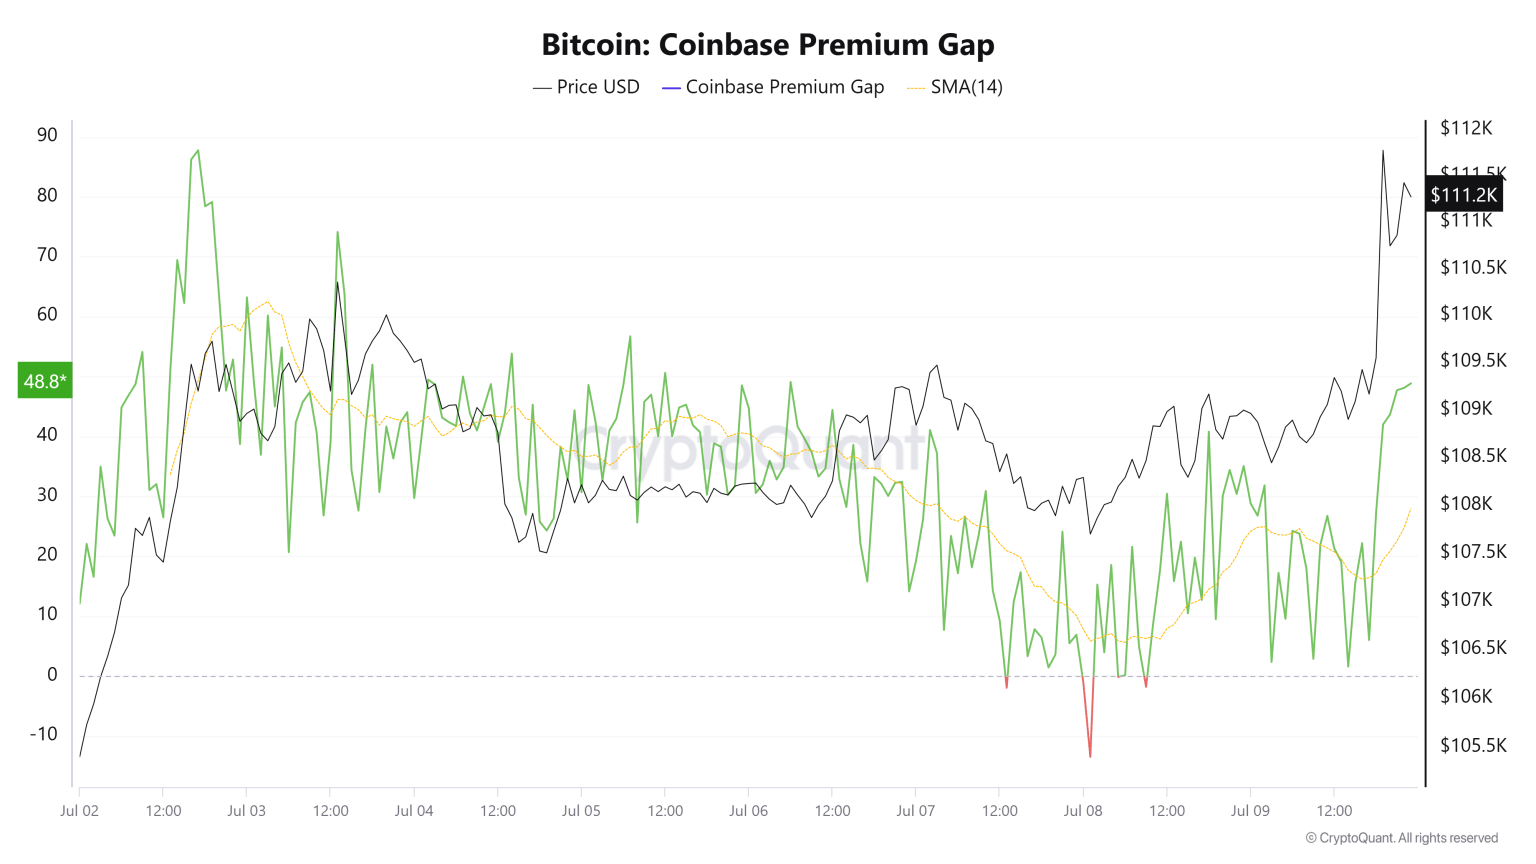Select the Jul 05 date label

coord(581,810)
